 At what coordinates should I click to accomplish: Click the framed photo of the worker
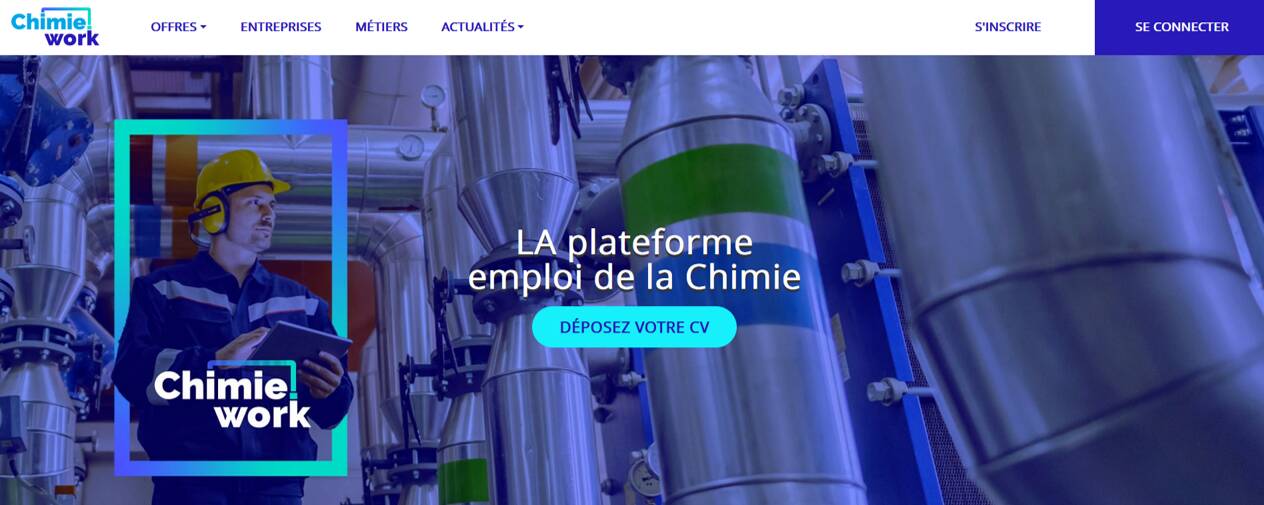pyautogui.click(x=231, y=298)
